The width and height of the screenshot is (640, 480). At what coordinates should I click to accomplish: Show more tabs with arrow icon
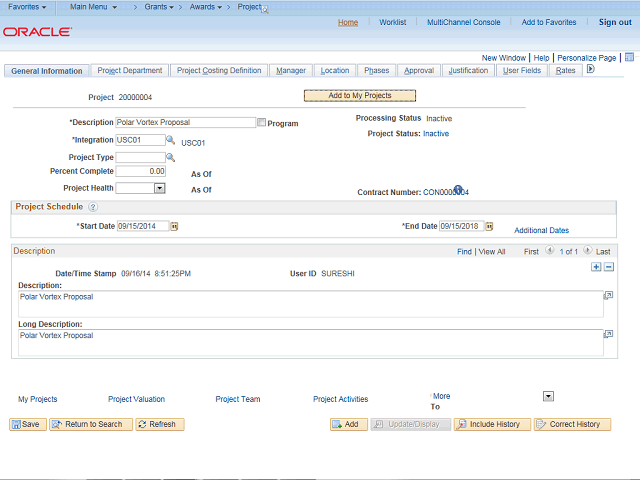point(590,70)
